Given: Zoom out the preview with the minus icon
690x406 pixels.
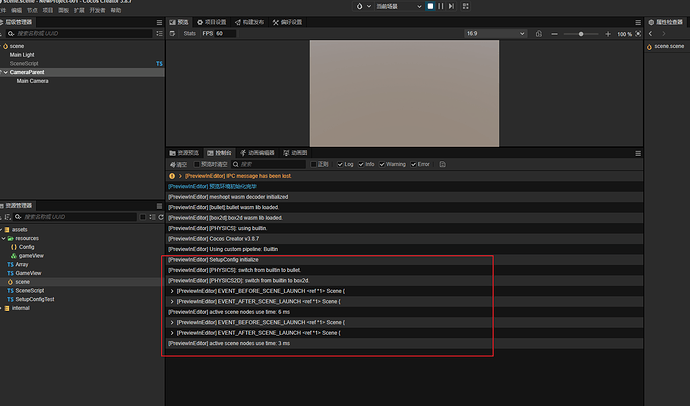Looking at the screenshot, I should [x=554, y=34].
